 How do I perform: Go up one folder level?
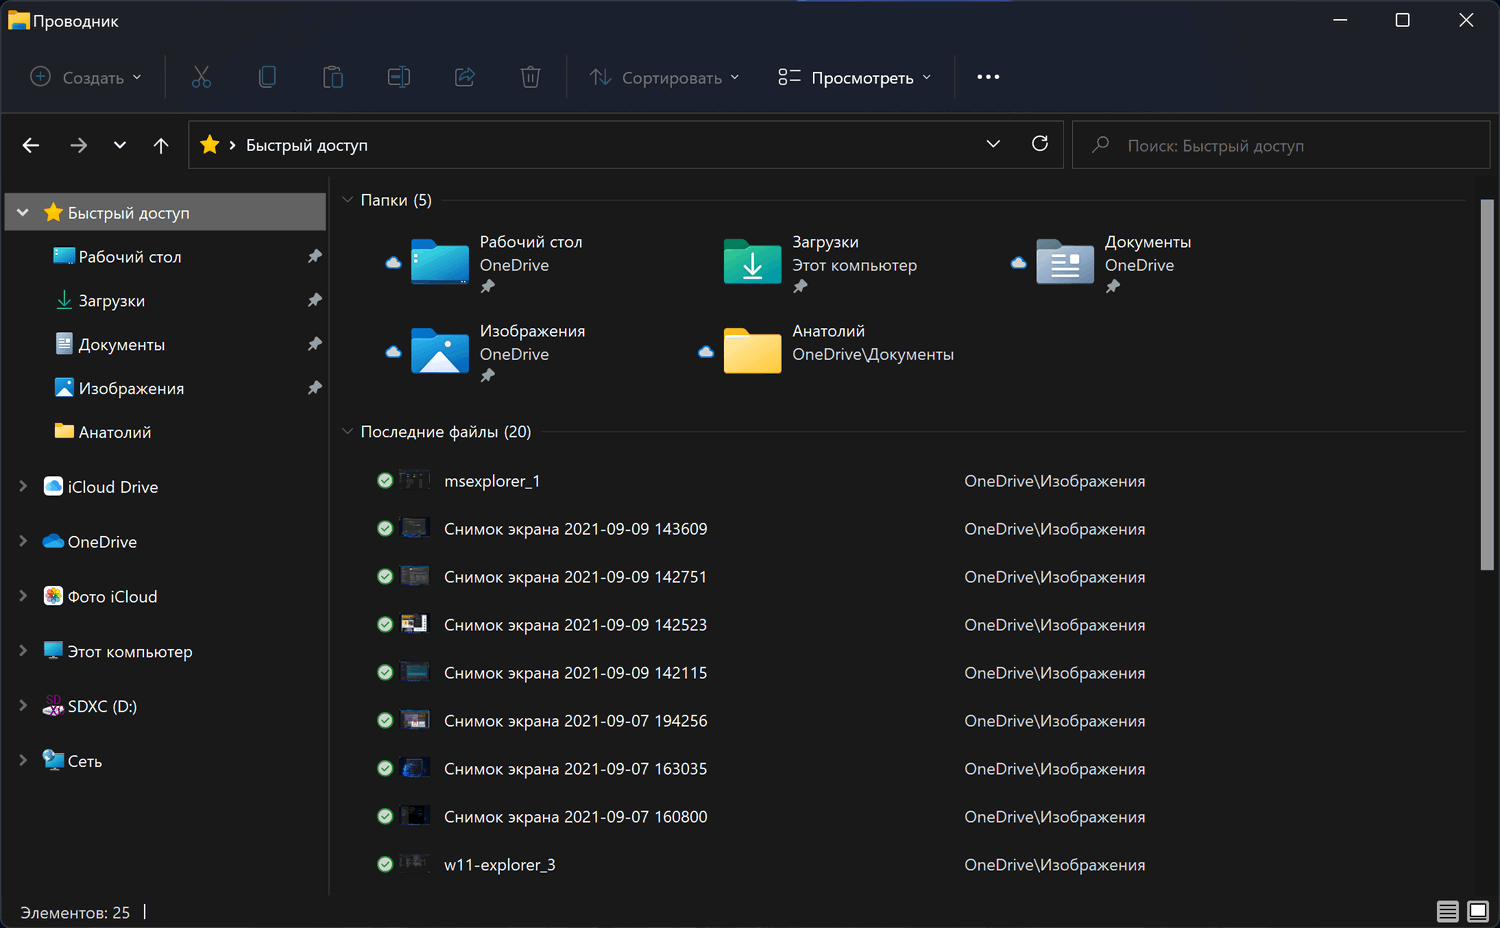(161, 145)
